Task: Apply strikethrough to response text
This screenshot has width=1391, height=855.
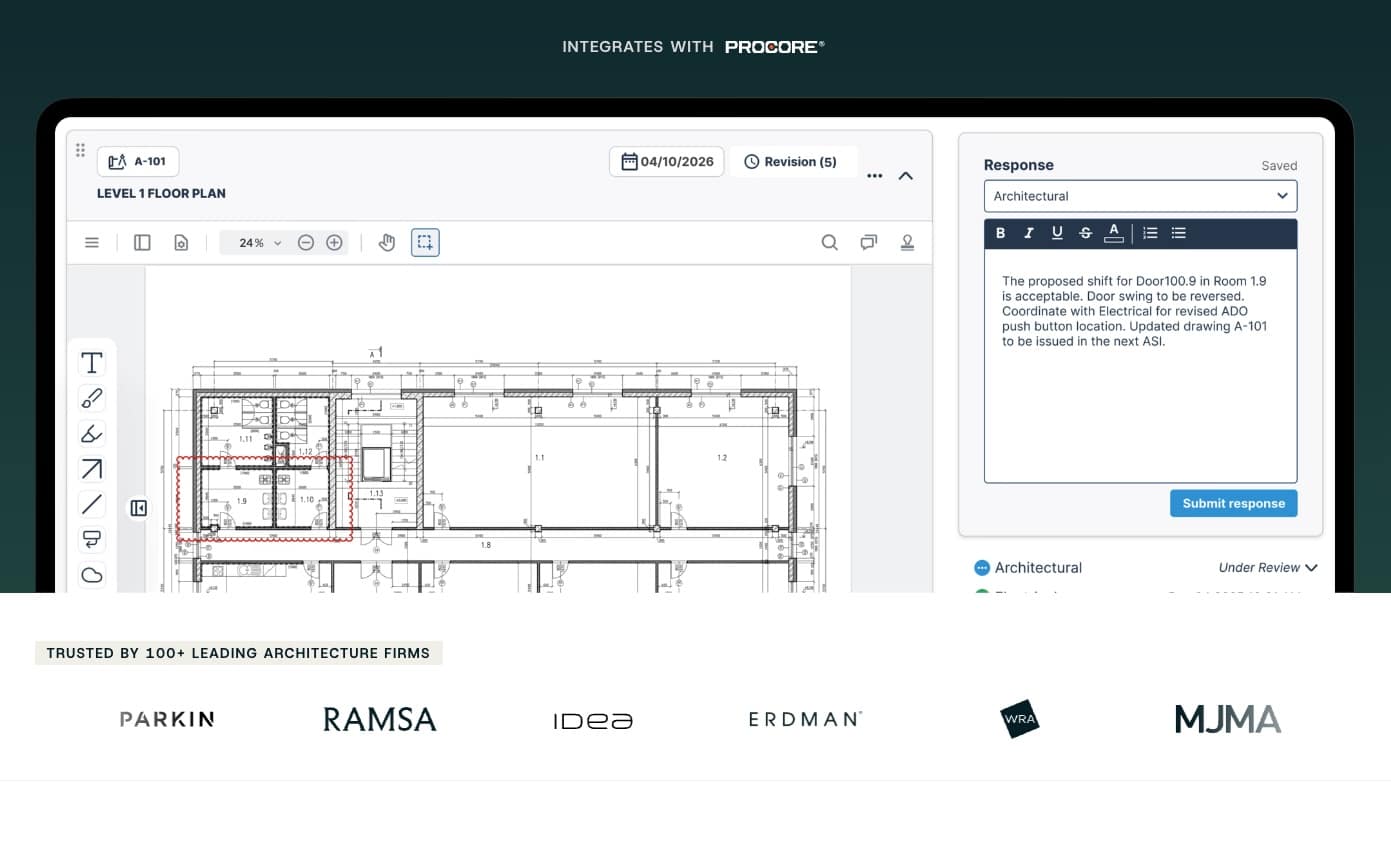Action: tap(1085, 233)
